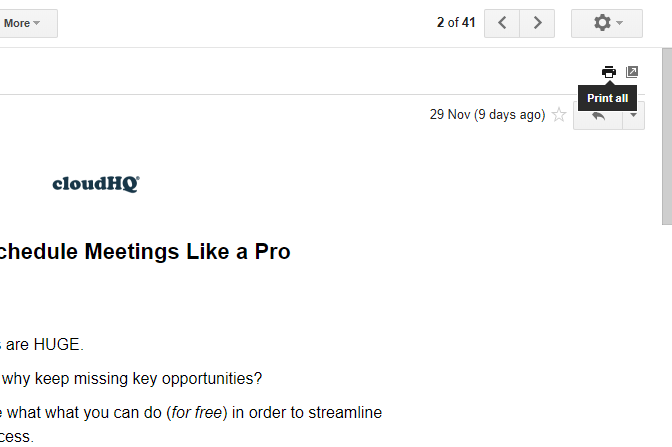Click the Print all printer icon

pos(609,72)
